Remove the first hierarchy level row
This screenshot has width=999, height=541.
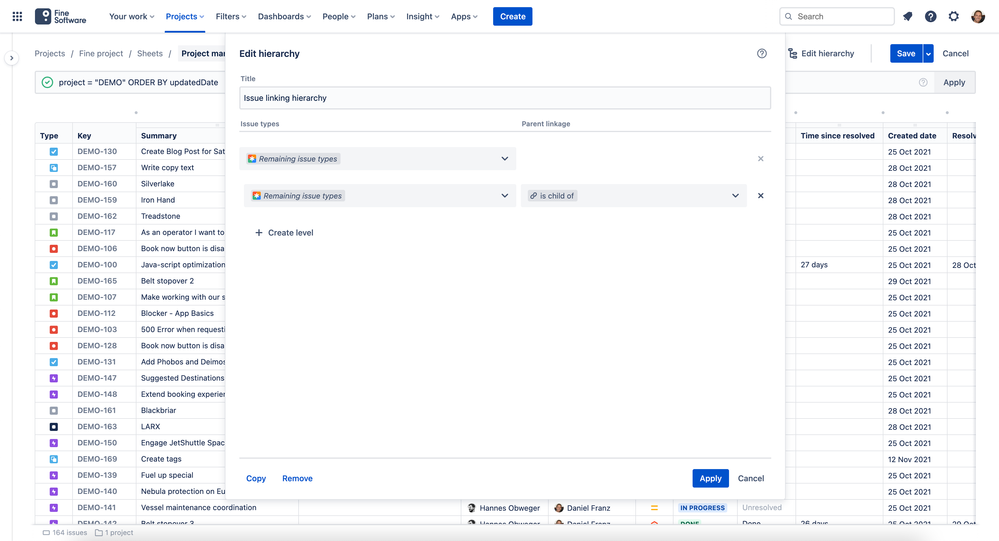(761, 159)
